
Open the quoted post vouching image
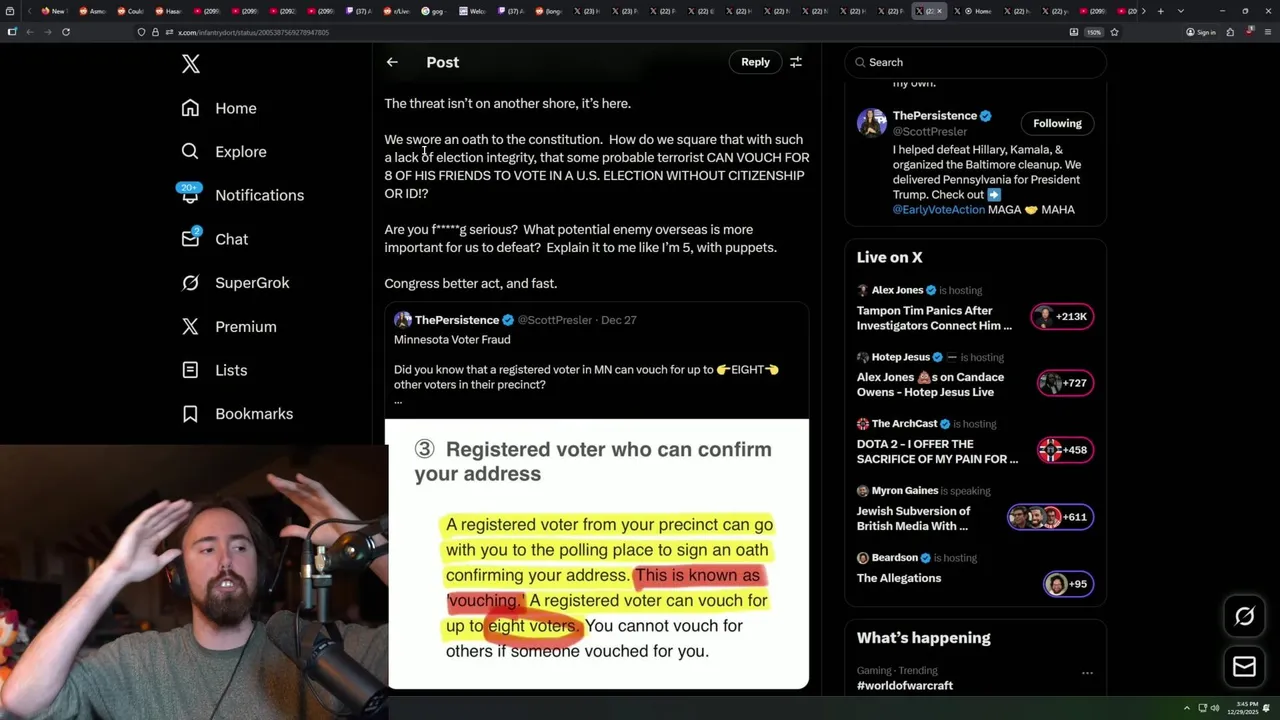(x=597, y=554)
